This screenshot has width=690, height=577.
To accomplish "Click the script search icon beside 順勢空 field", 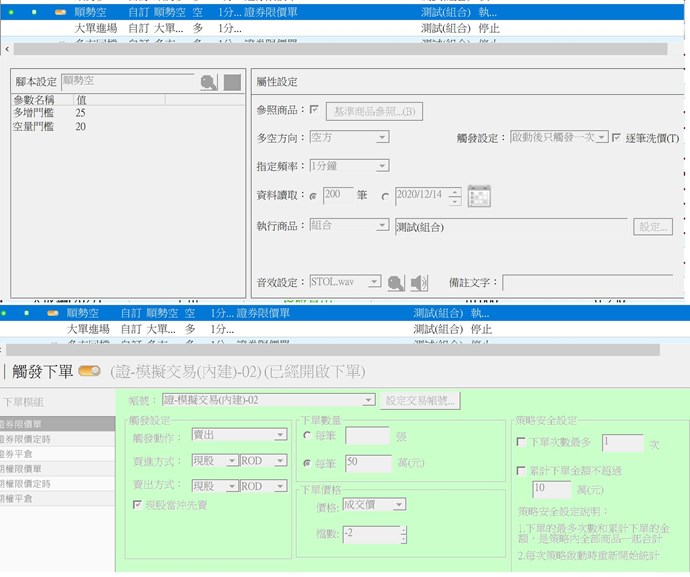I will 208,83.
